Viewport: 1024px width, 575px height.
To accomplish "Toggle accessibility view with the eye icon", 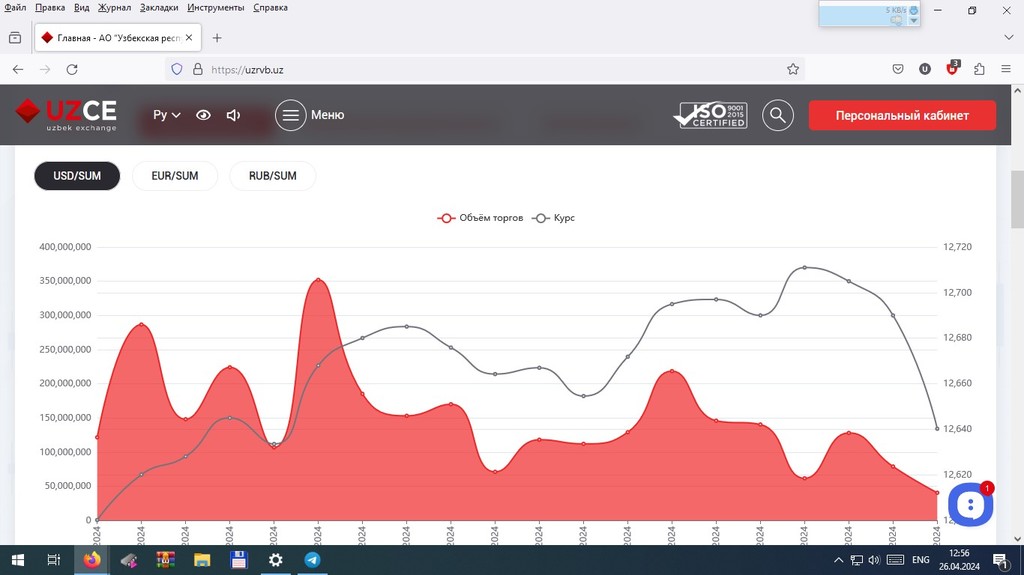I will 203,115.
